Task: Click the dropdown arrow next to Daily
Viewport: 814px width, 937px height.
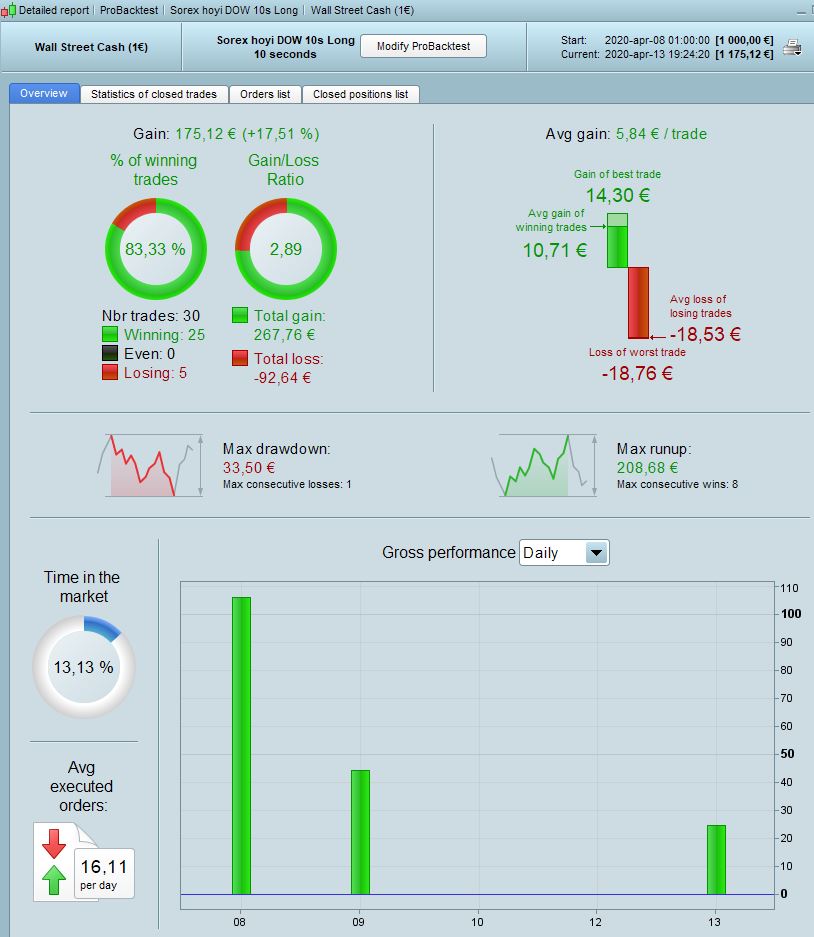Action: coord(596,553)
